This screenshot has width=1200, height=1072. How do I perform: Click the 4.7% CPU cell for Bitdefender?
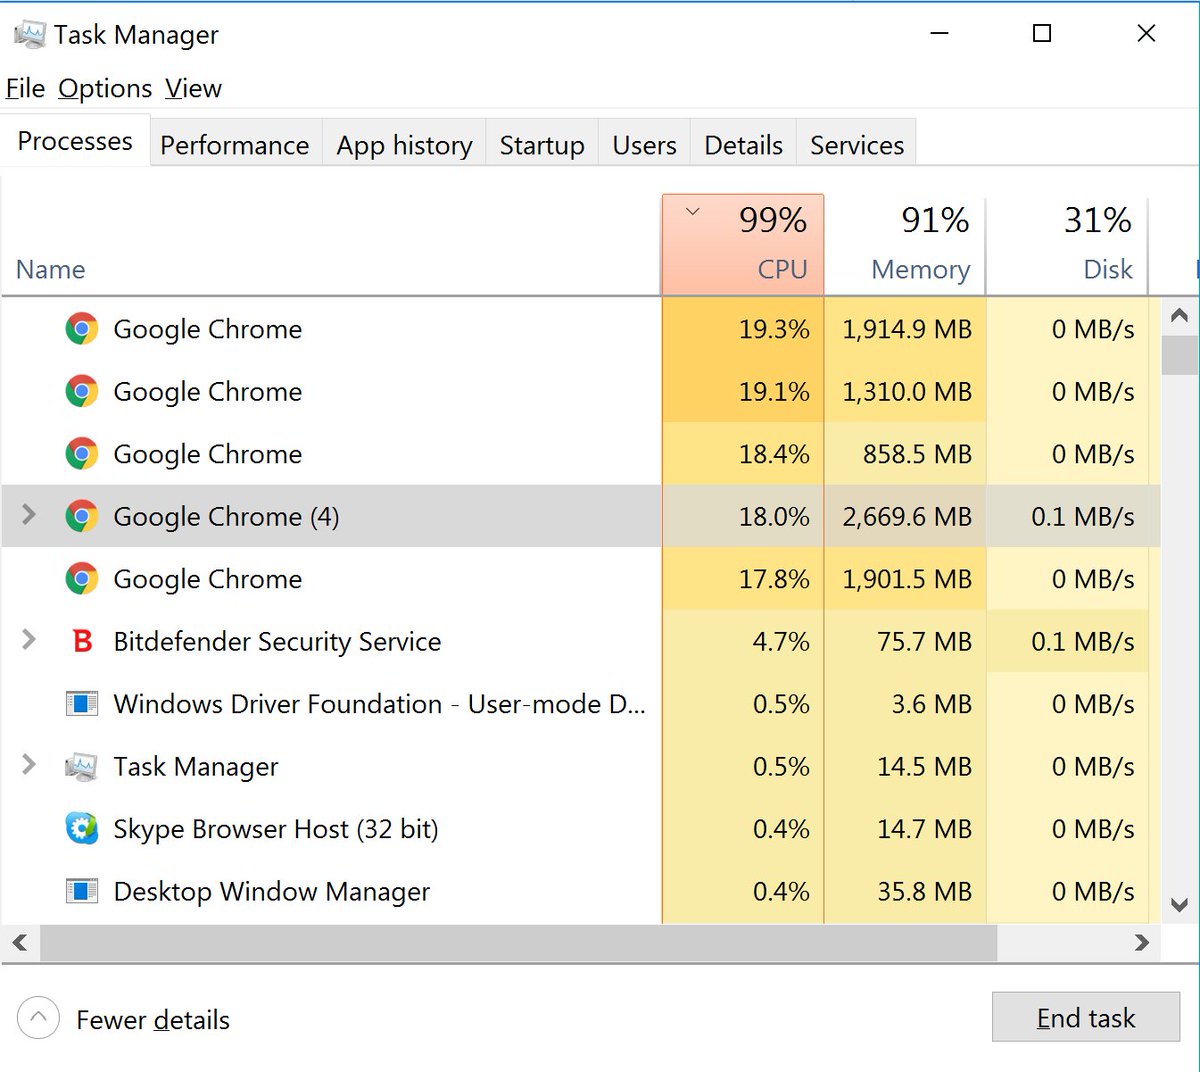pyautogui.click(x=743, y=641)
